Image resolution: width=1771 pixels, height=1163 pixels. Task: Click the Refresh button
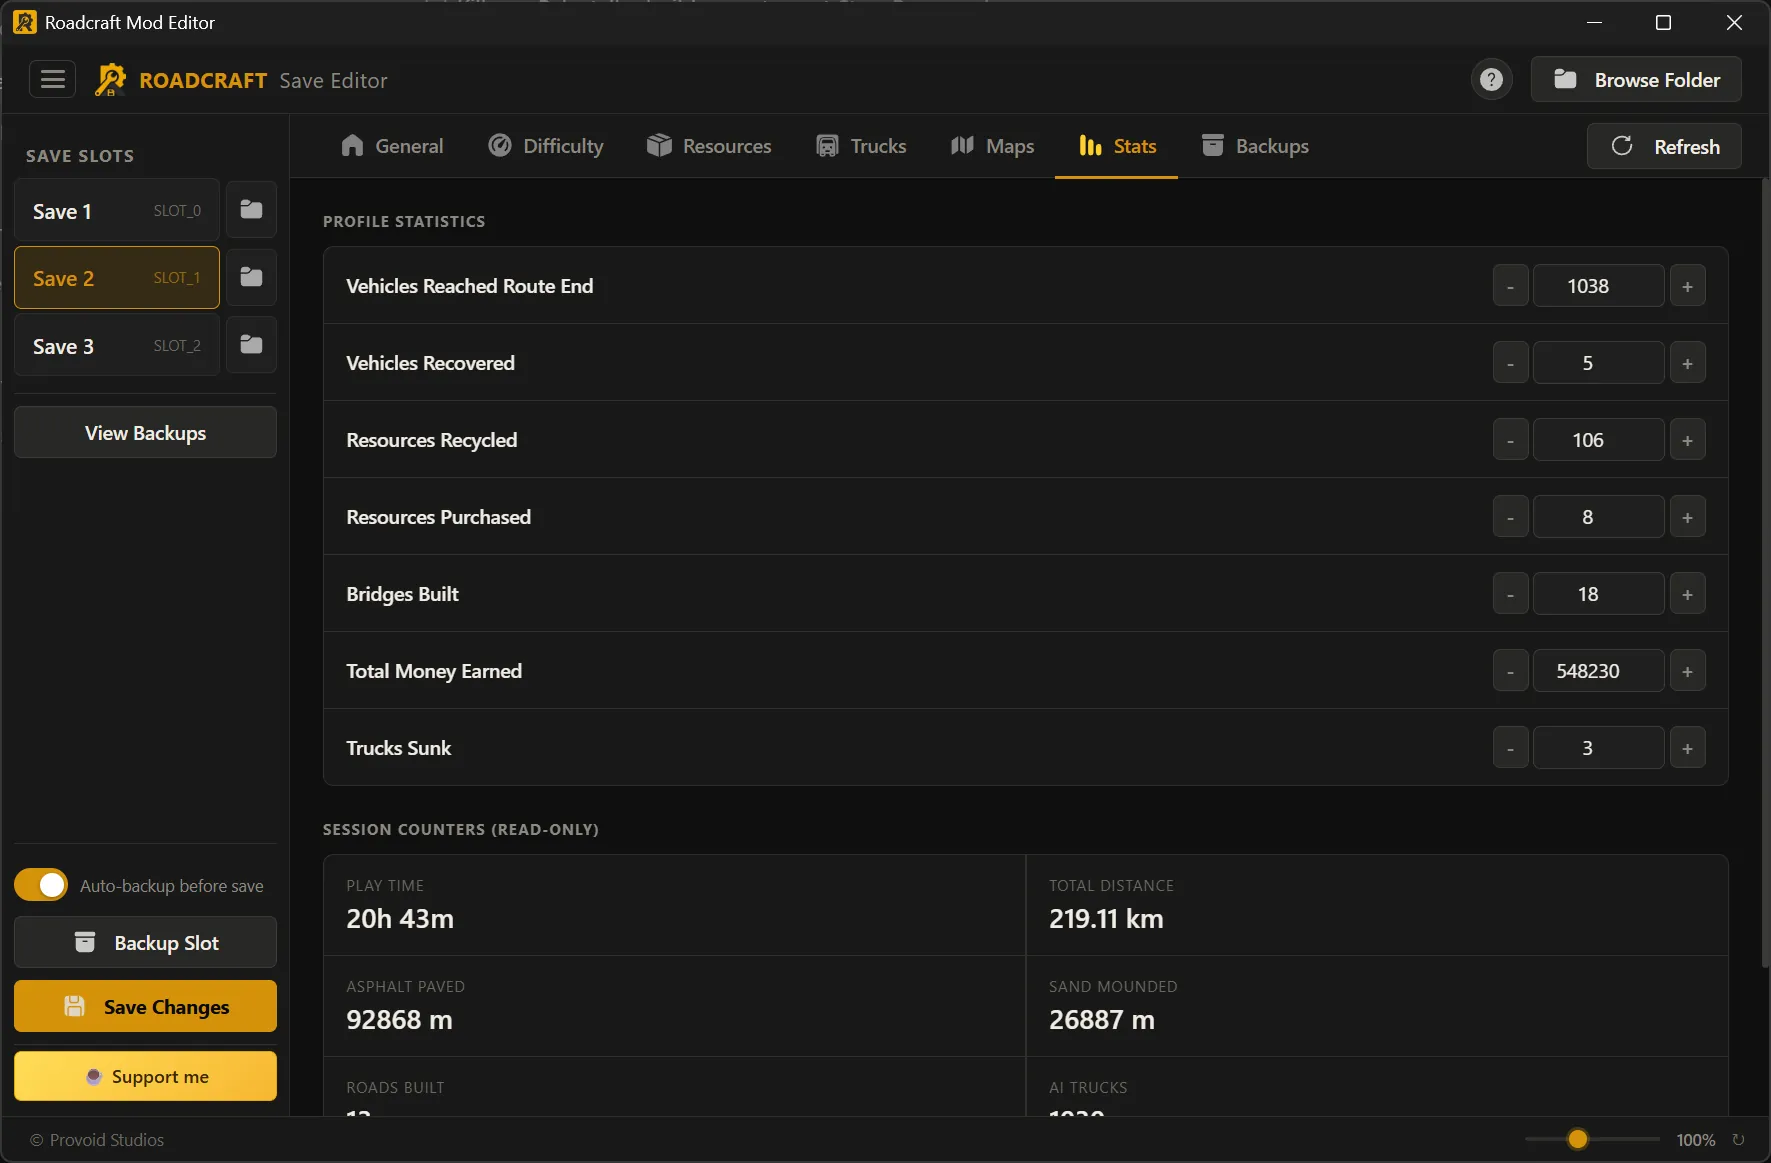coord(1664,146)
